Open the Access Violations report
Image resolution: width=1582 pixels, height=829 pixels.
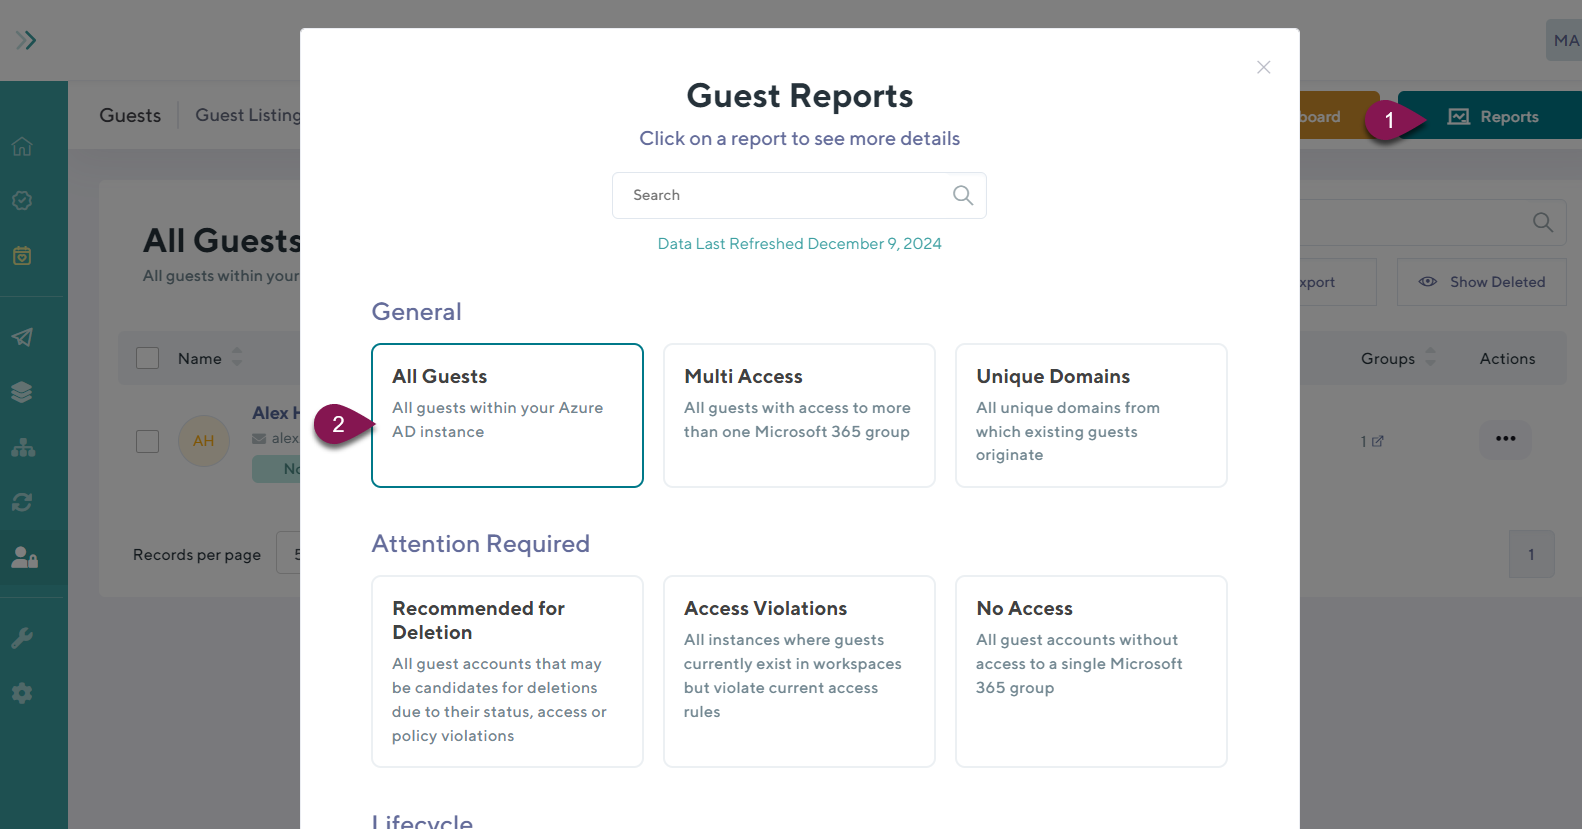tap(799, 671)
